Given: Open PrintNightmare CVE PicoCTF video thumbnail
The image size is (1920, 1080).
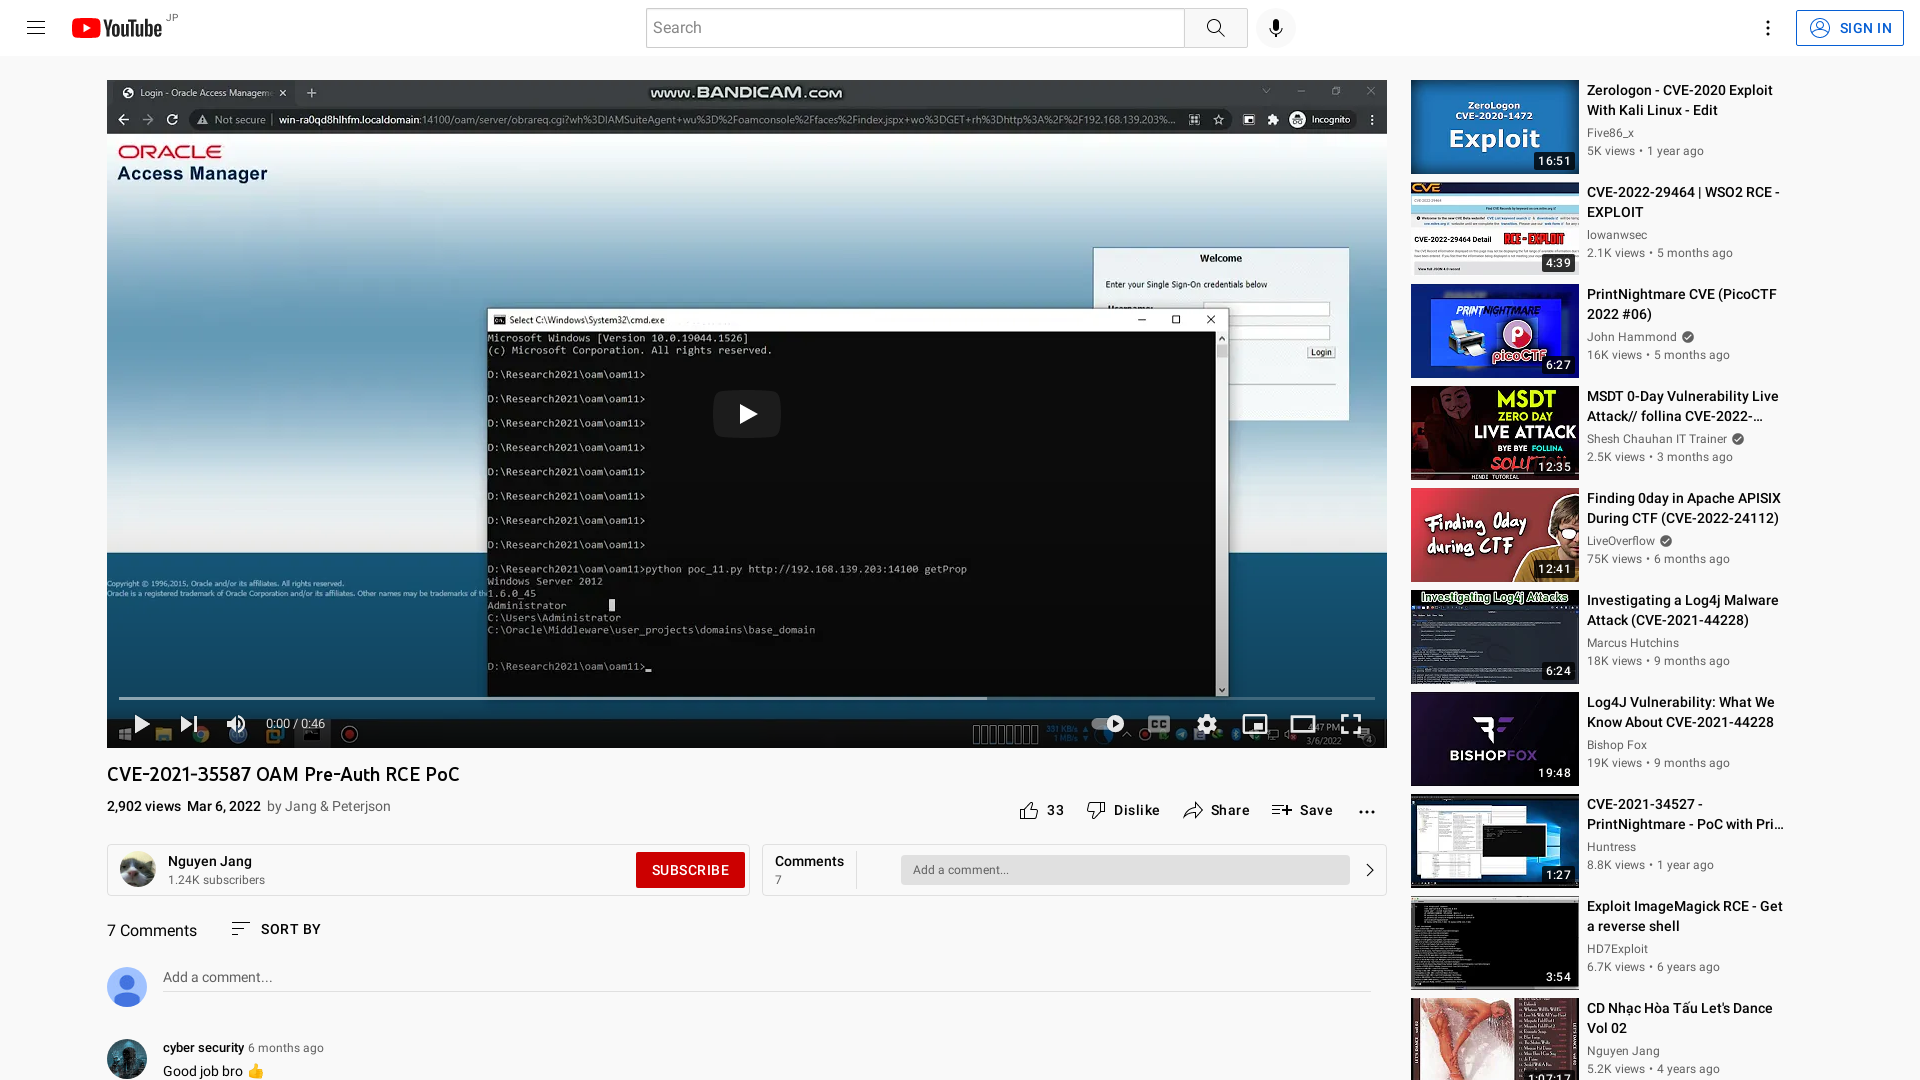Looking at the screenshot, I should [x=1494, y=331].
